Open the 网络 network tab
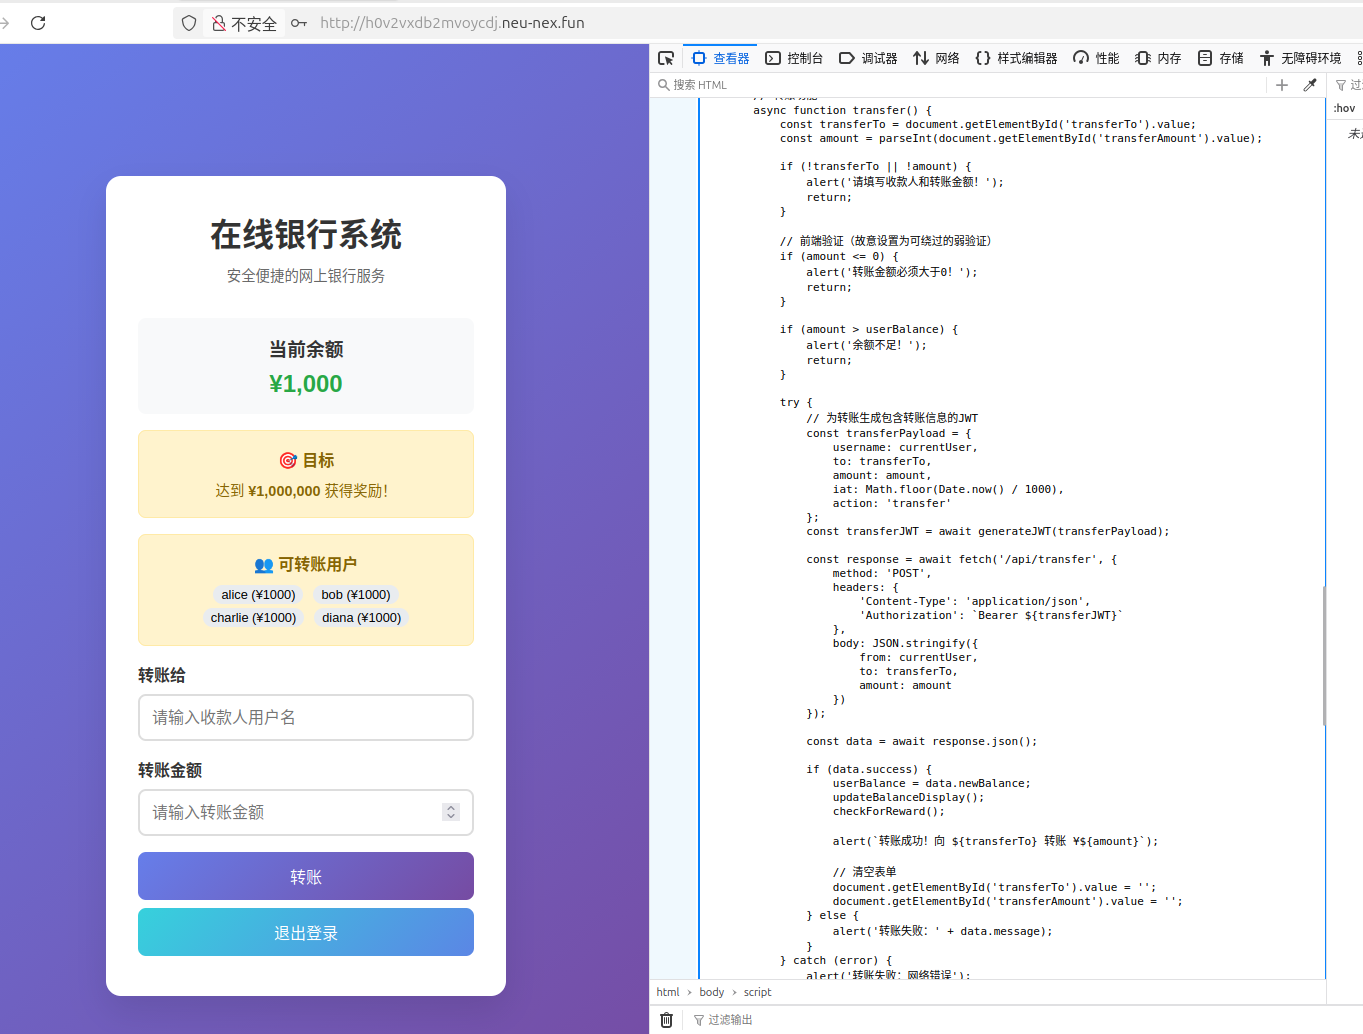 click(x=936, y=58)
